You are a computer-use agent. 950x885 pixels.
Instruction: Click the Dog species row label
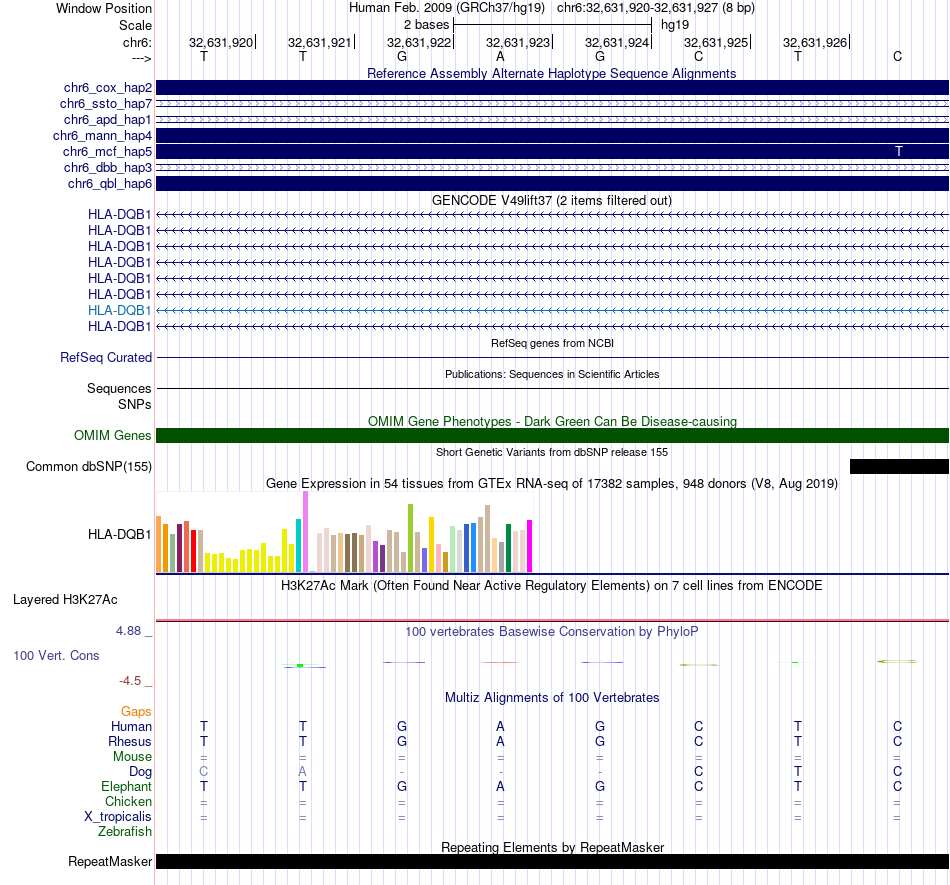(141, 772)
